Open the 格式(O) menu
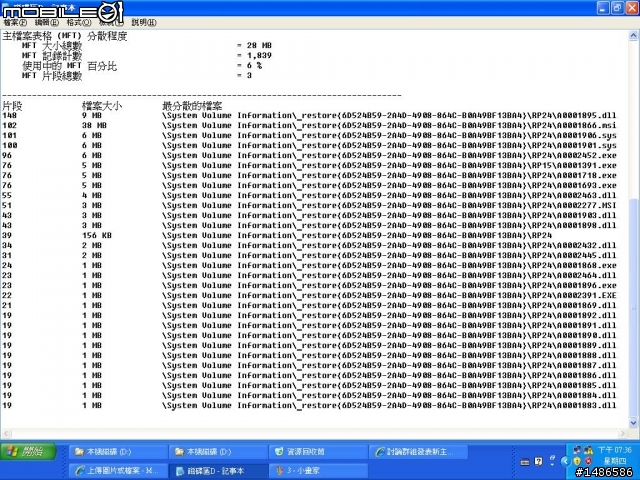640x480 pixels. point(79,22)
